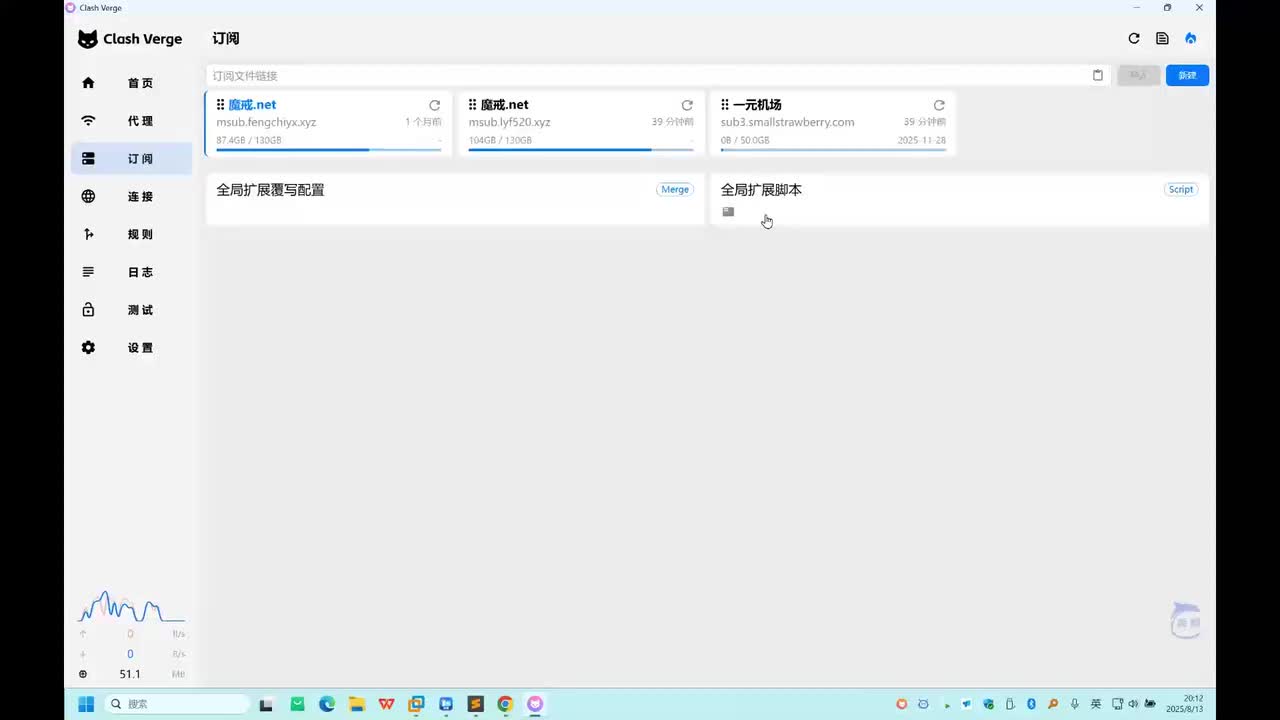This screenshot has width=1280, height=720.
Task: Click the gear settings icon in sidebar
Action: pos(88,348)
